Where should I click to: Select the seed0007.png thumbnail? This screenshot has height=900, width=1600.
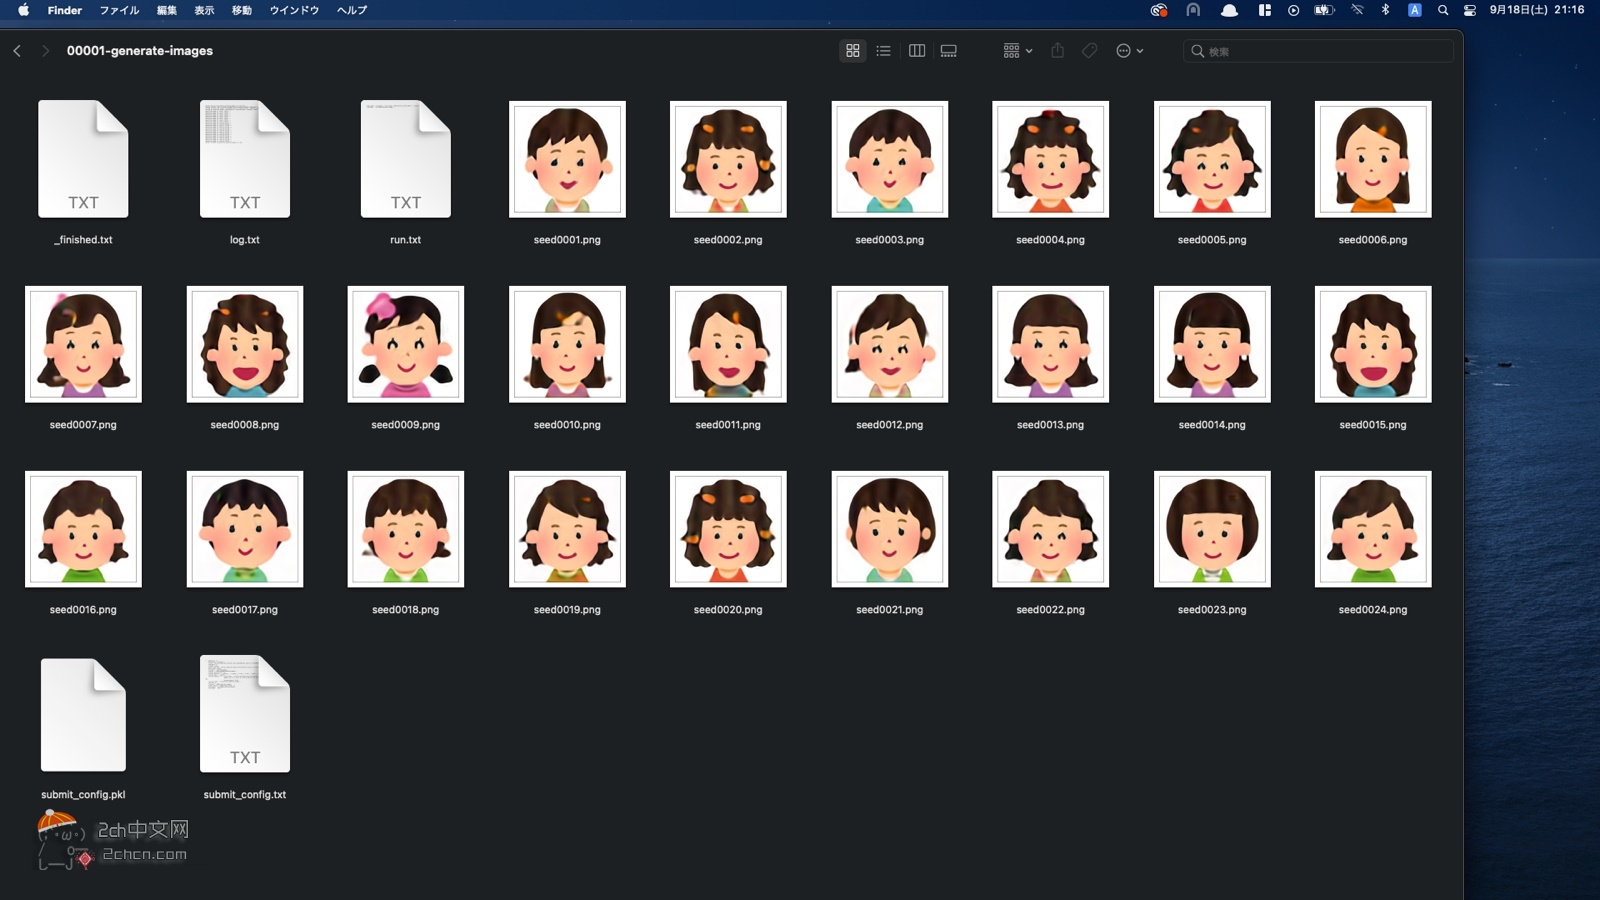83,344
